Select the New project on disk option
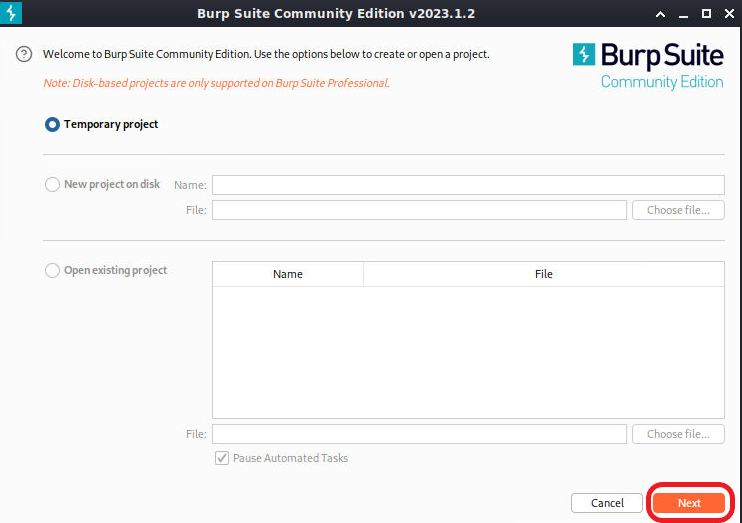 (x=52, y=184)
